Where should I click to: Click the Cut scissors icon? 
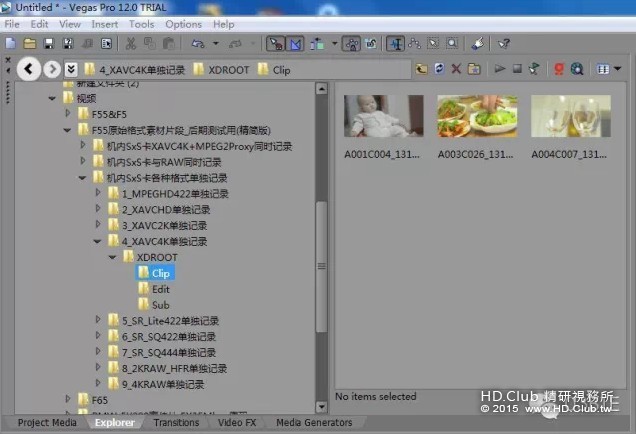[x=131, y=43]
